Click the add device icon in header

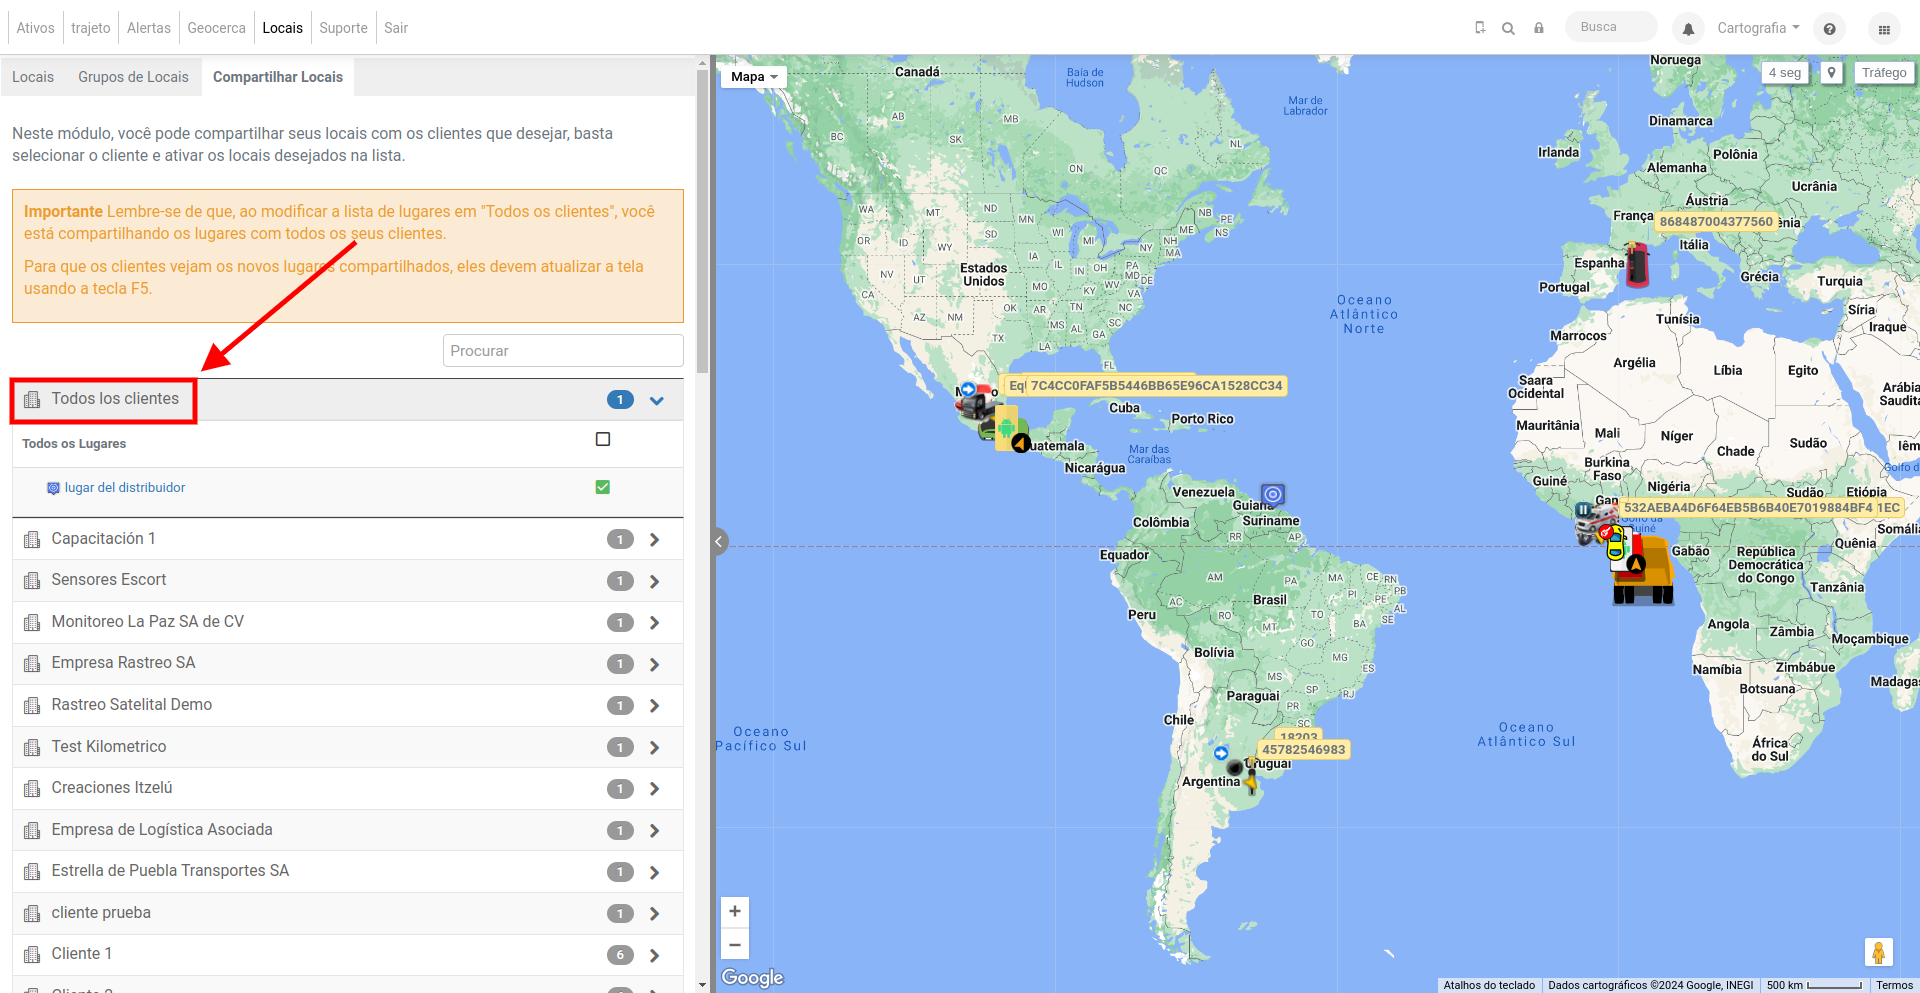pos(1480,28)
